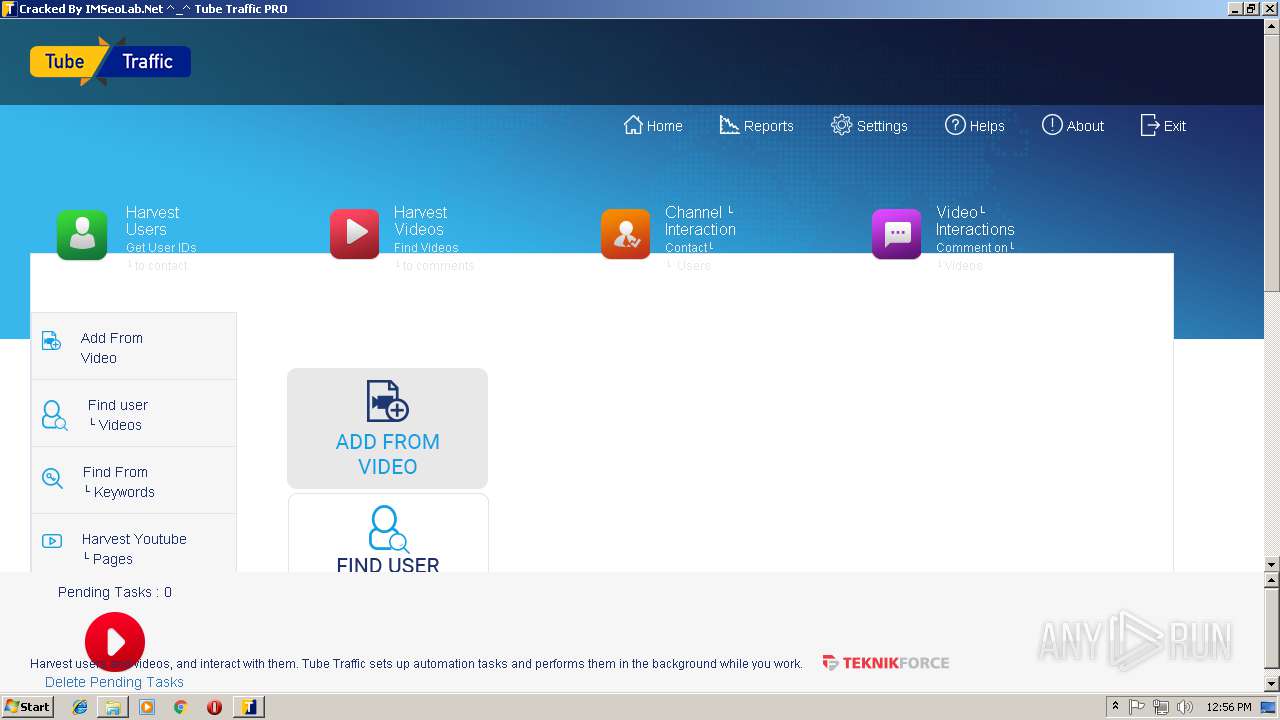Show hidden system tray icons
This screenshot has height=720, width=1280.
click(1115, 707)
